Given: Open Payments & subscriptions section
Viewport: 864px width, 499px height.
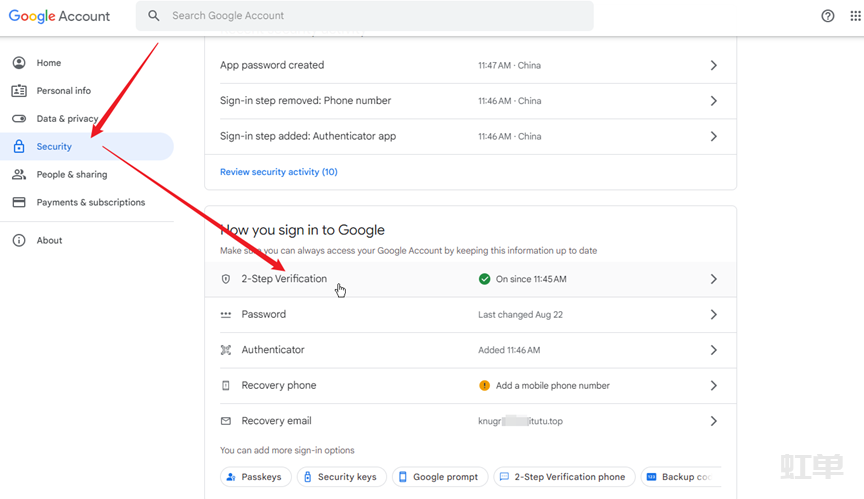Looking at the screenshot, I should [x=87, y=202].
